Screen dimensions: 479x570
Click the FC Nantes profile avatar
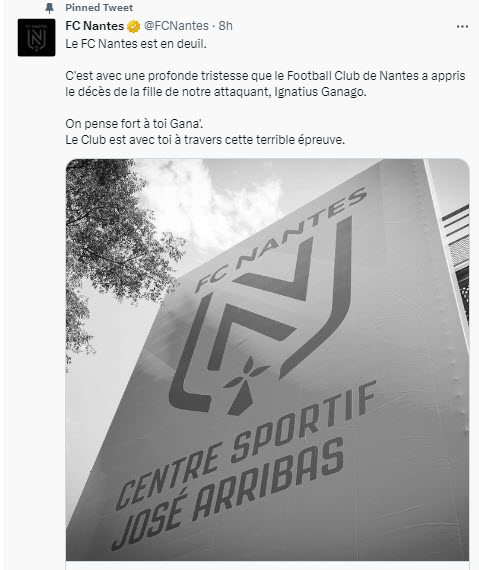click(x=36, y=37)
